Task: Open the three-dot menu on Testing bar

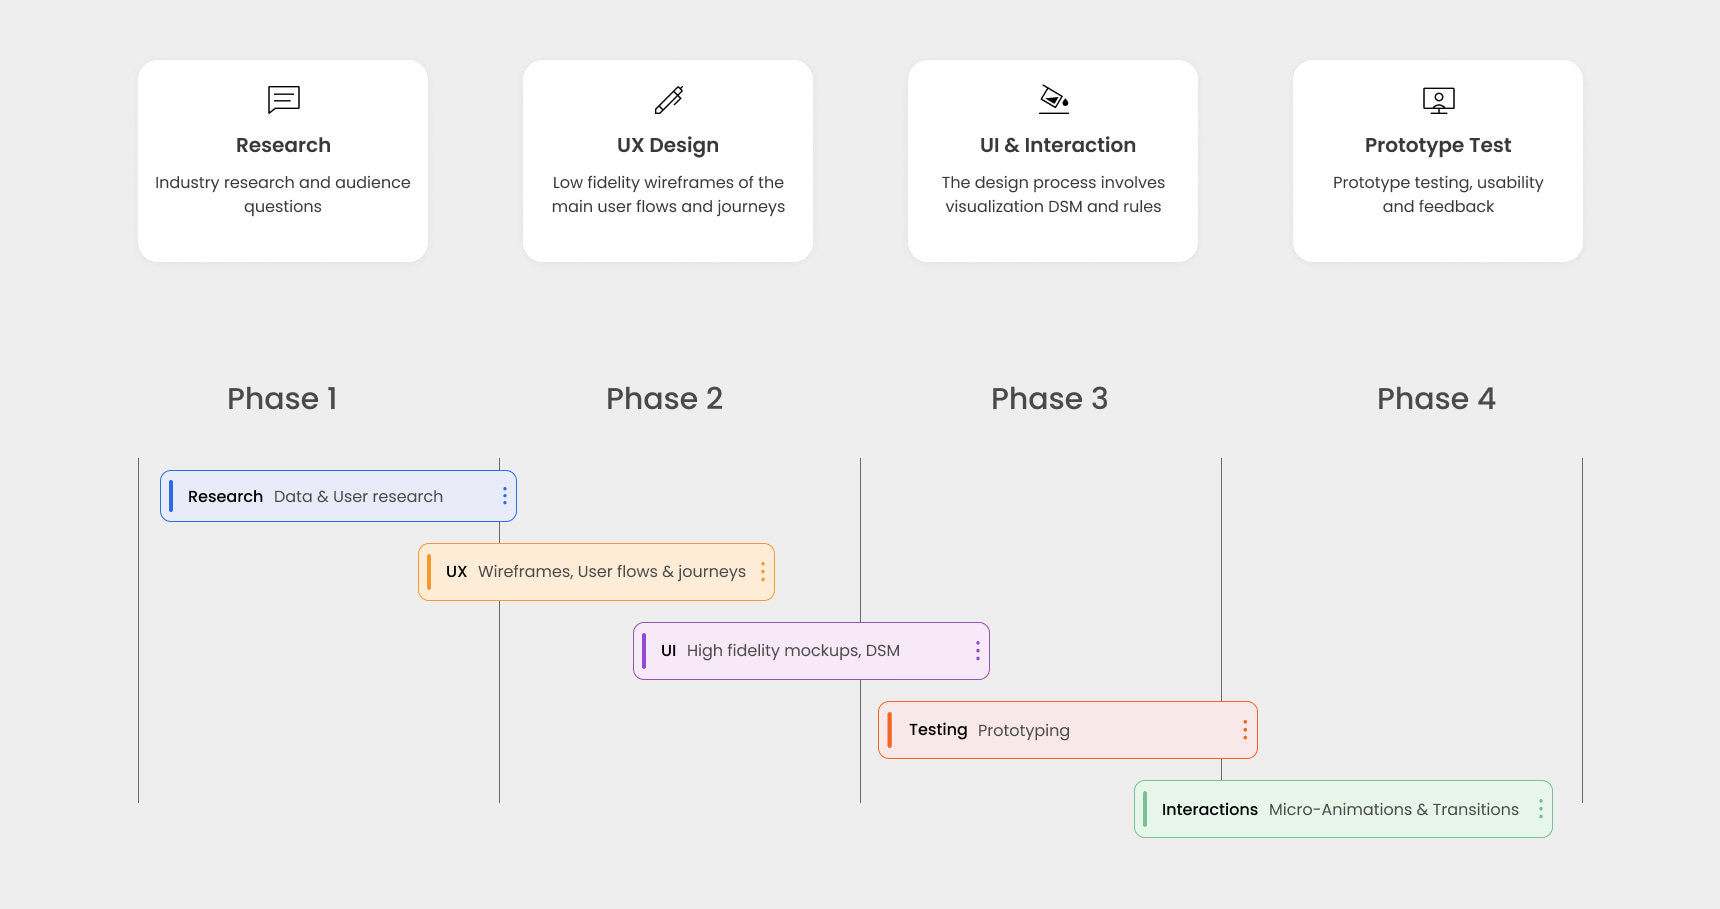Action: [1245, 730]
